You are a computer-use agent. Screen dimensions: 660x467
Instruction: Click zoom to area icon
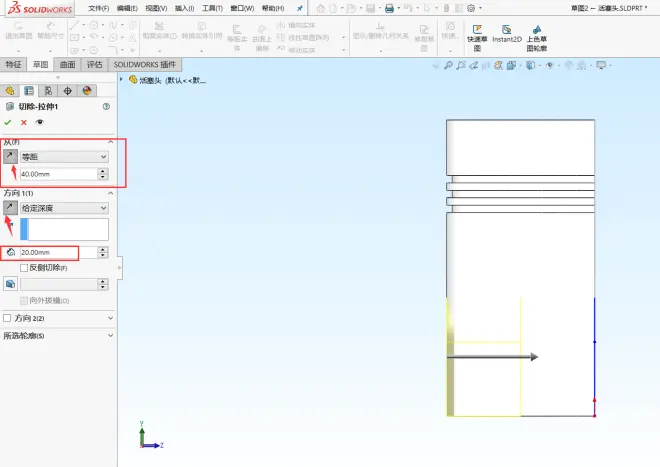(461, 65)
